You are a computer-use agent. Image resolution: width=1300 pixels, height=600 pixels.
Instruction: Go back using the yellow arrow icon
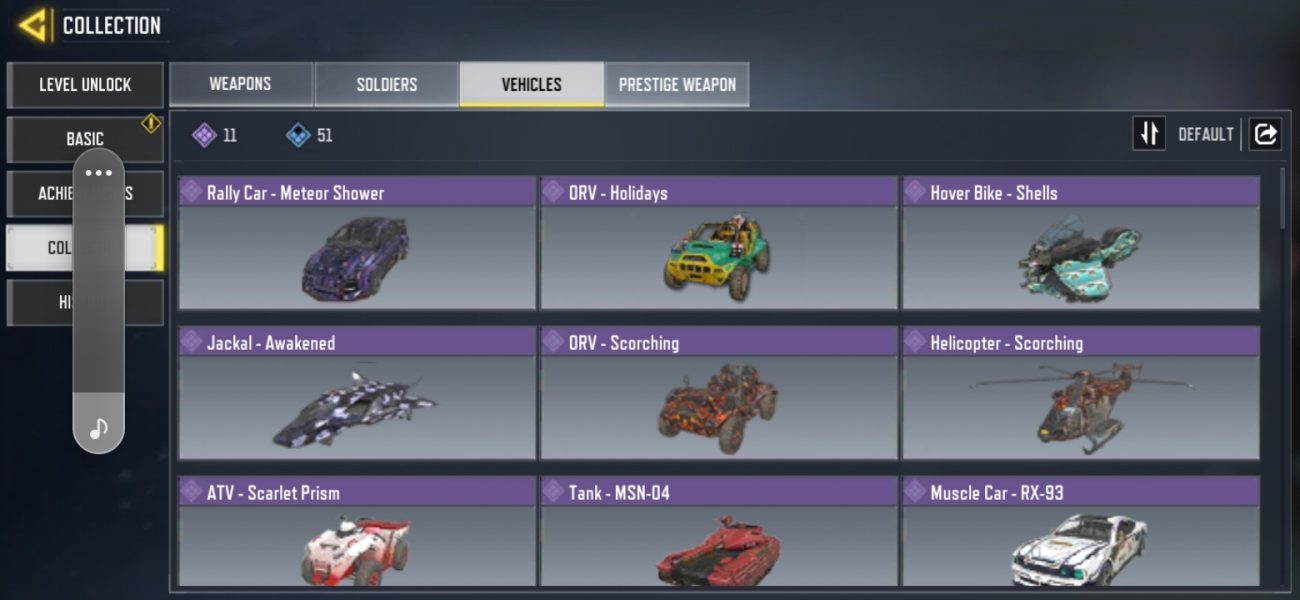[x=33, y=25]
